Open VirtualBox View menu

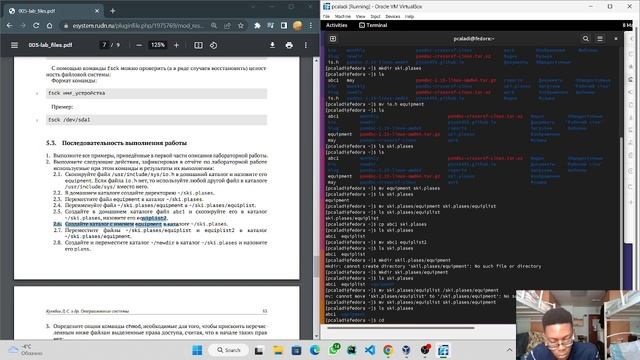[360, 16]
